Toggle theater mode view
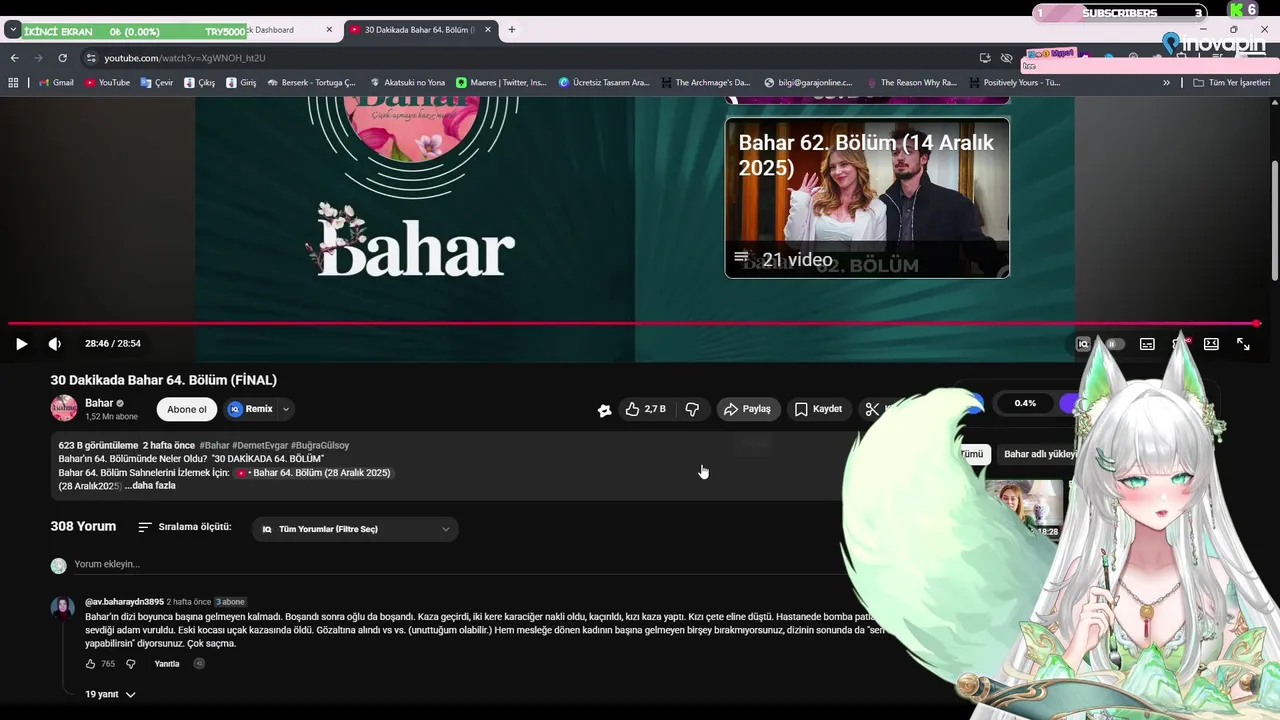 [1211, 344]
